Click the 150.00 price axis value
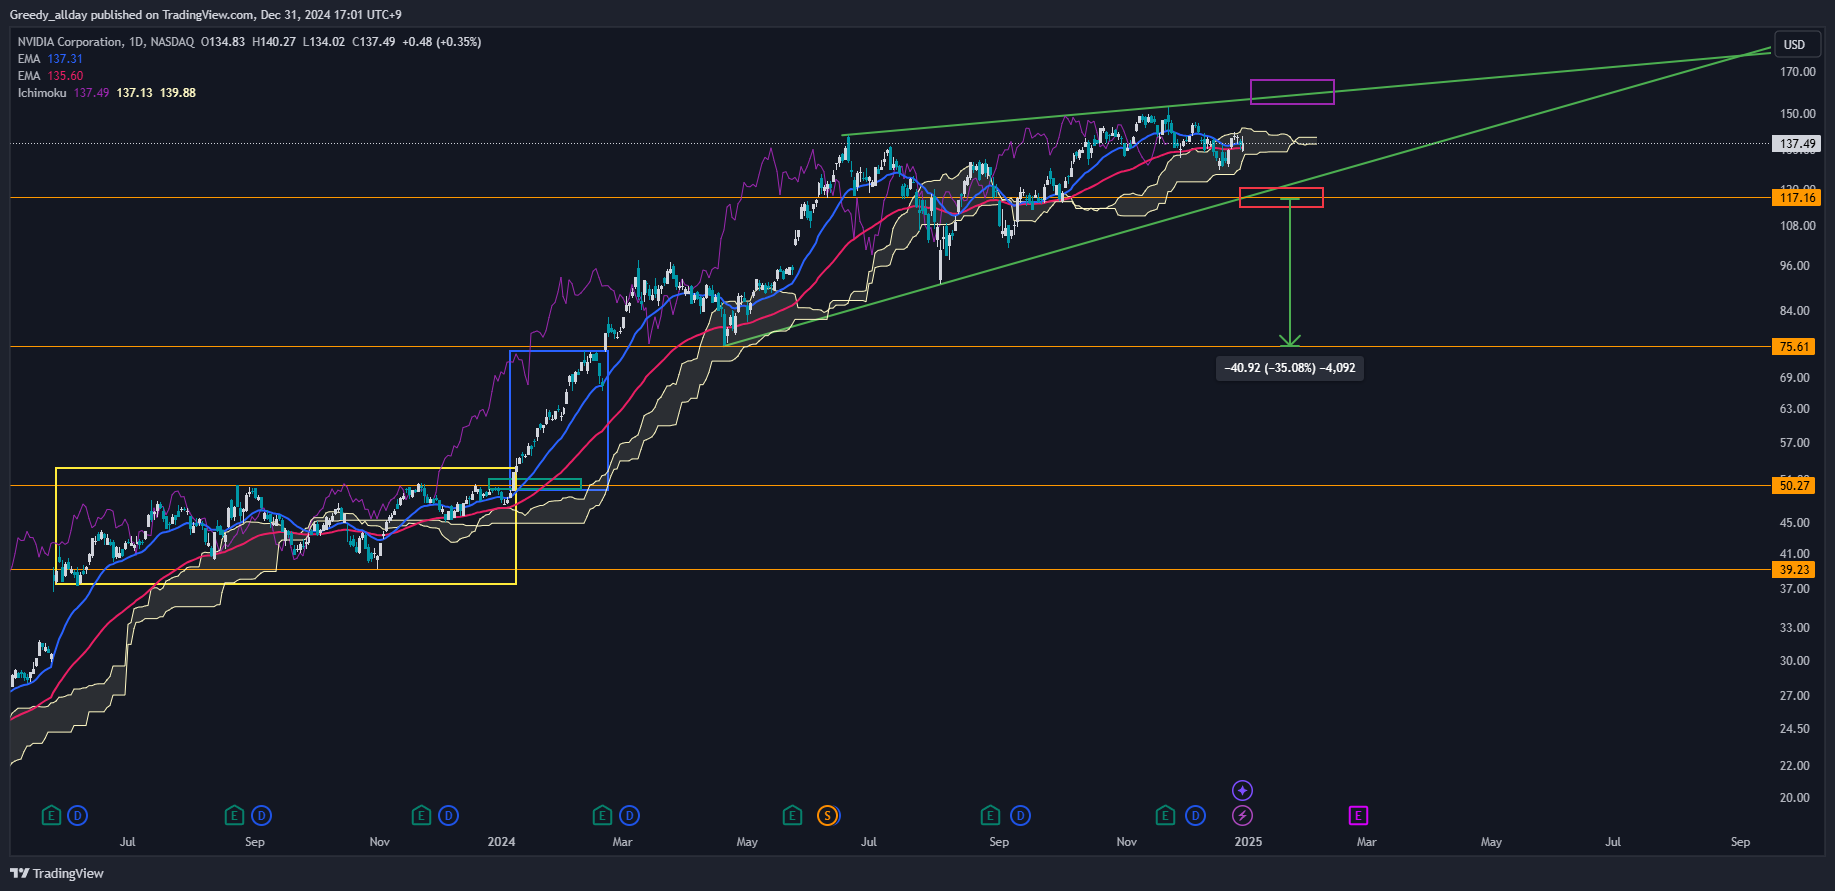This screenshot has height=891, width=1835. coord(1797,114)
